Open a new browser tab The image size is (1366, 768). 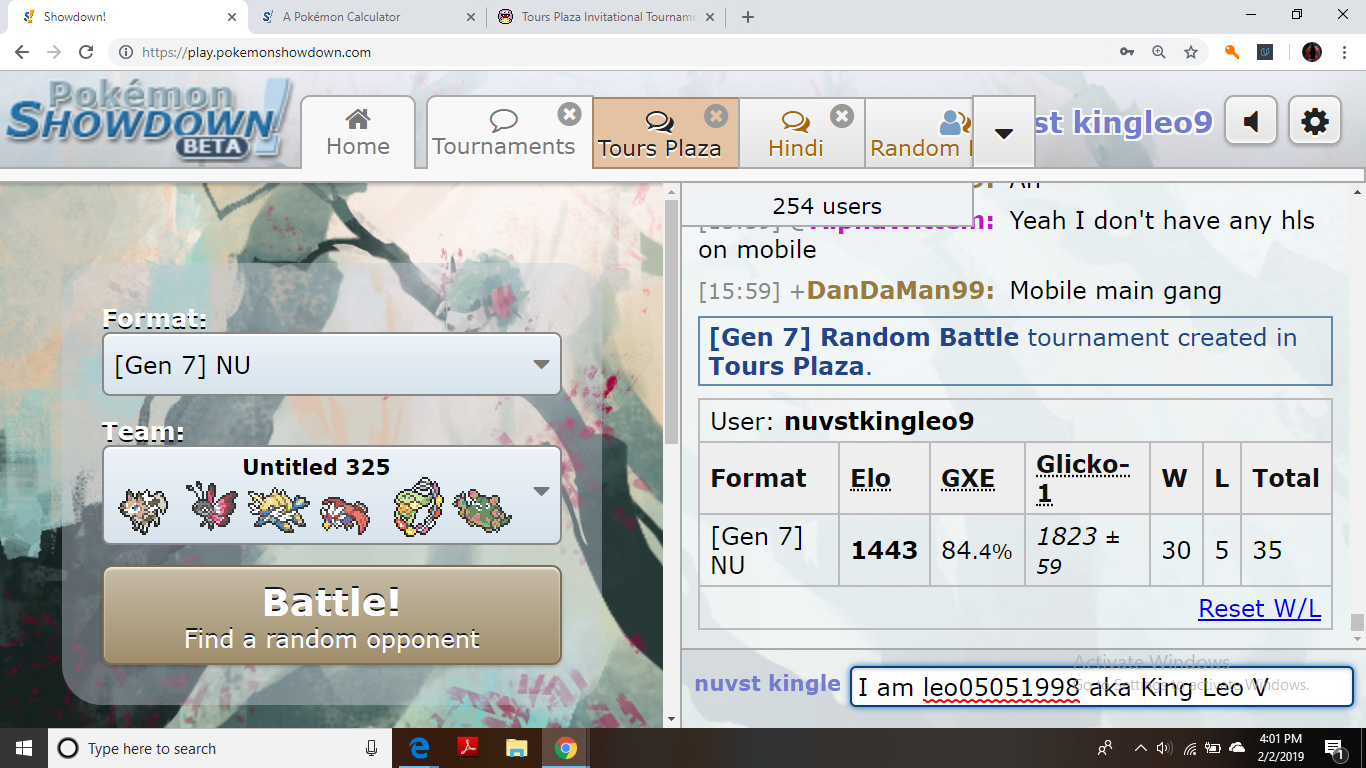coord(748,17)
